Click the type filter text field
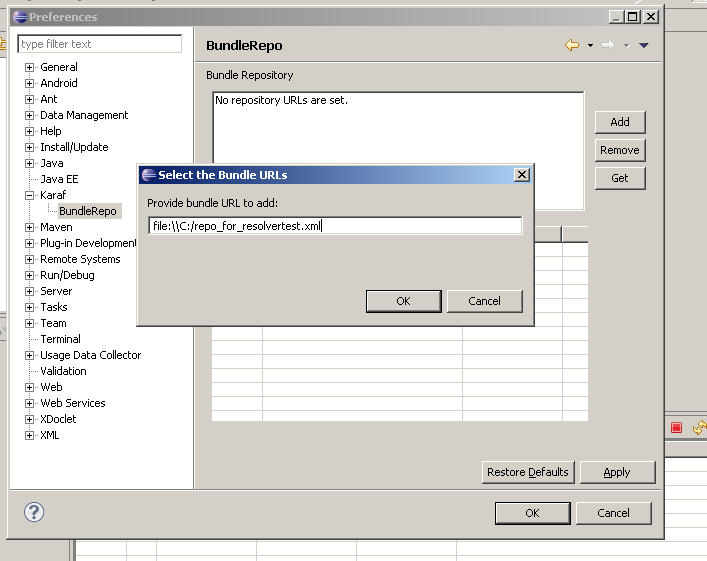This screenshot has height=561, width=707. [x=100, y=44]
